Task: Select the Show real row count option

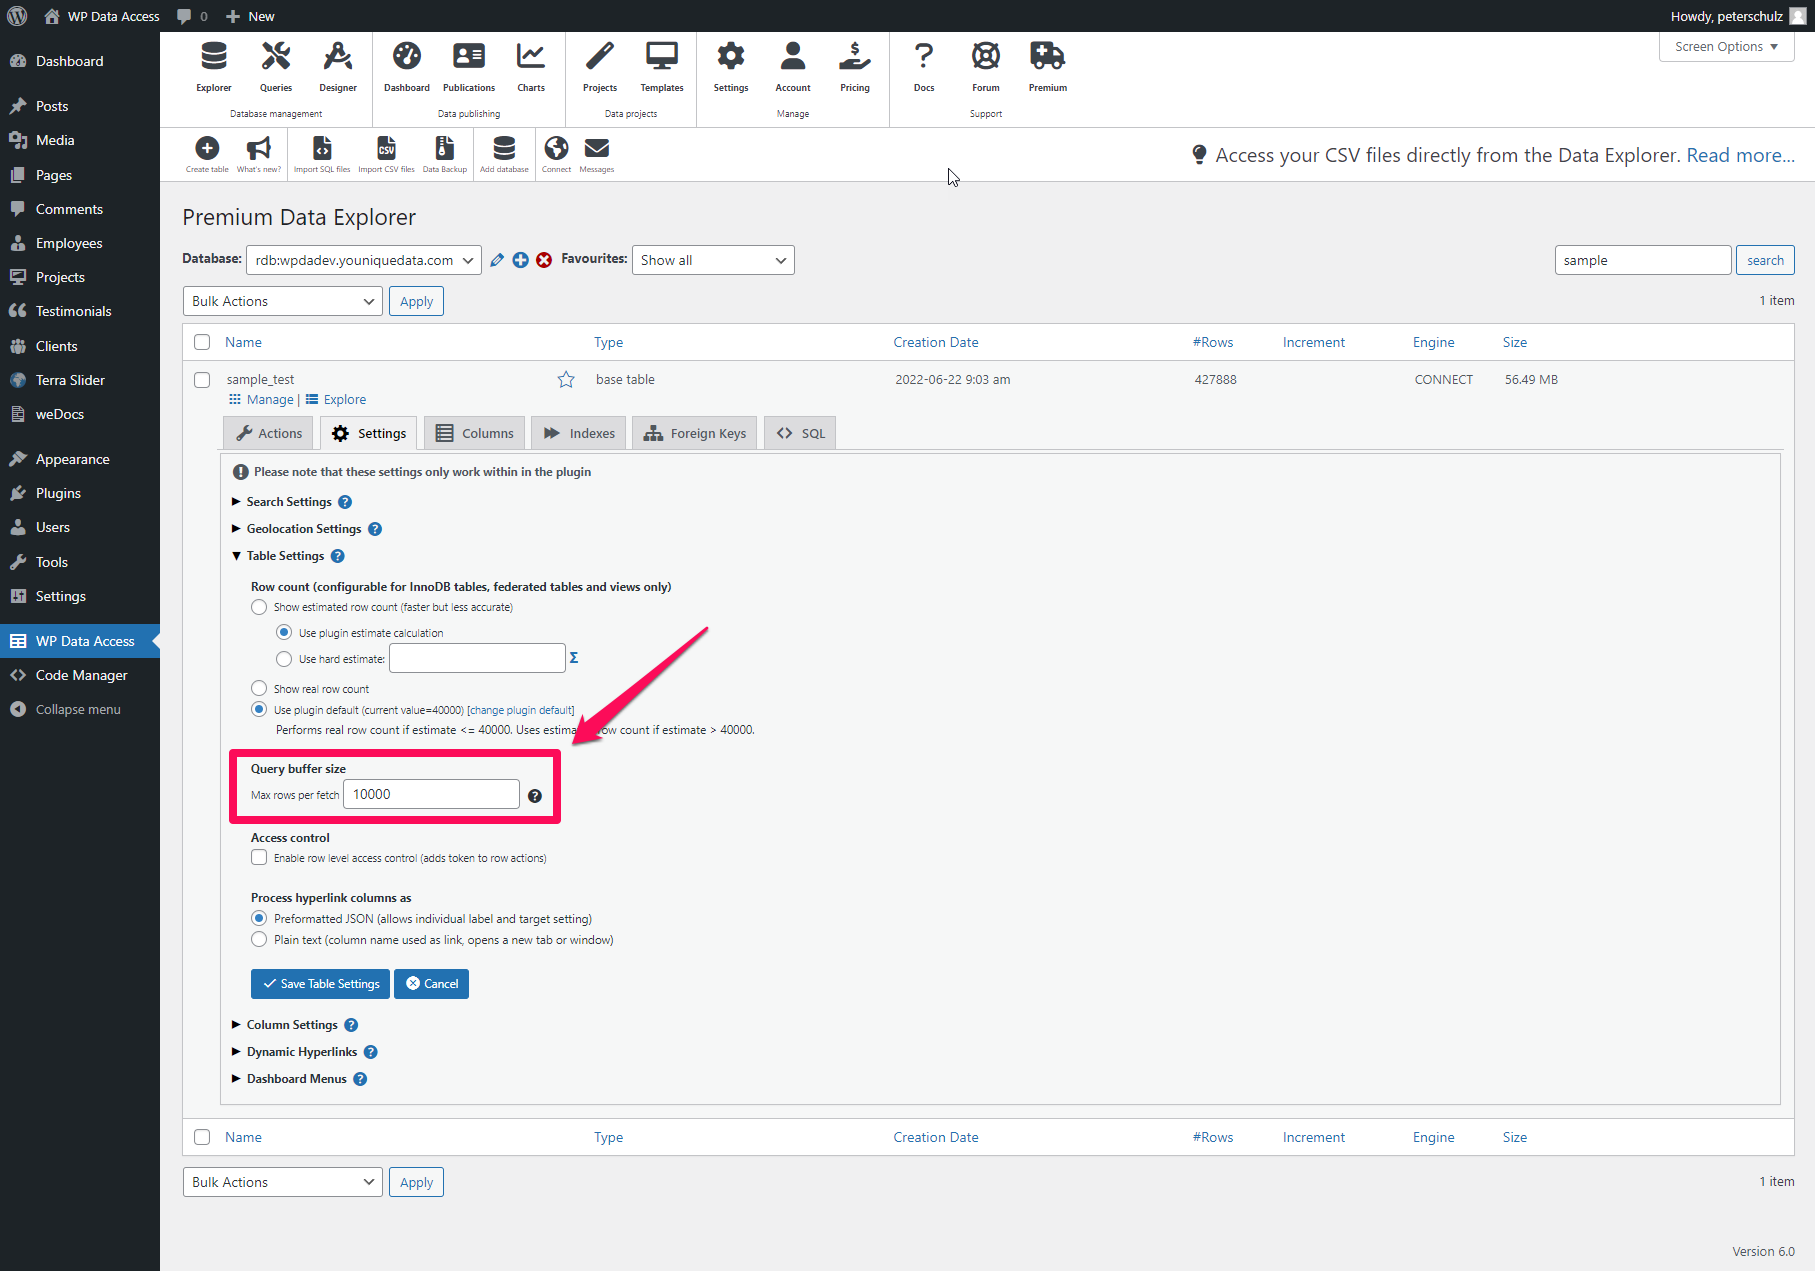Action: (259, 688)
